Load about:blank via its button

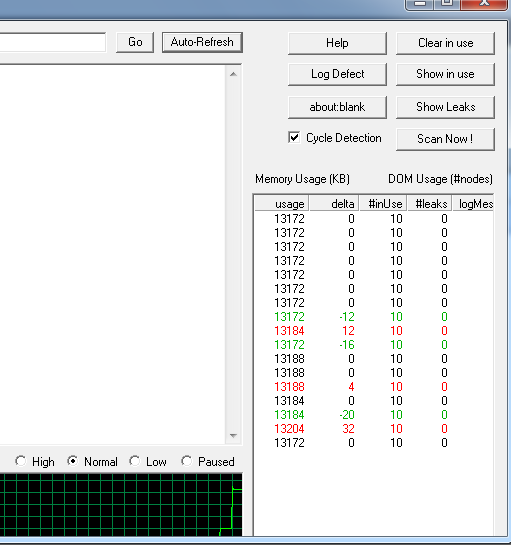[337, 107]
